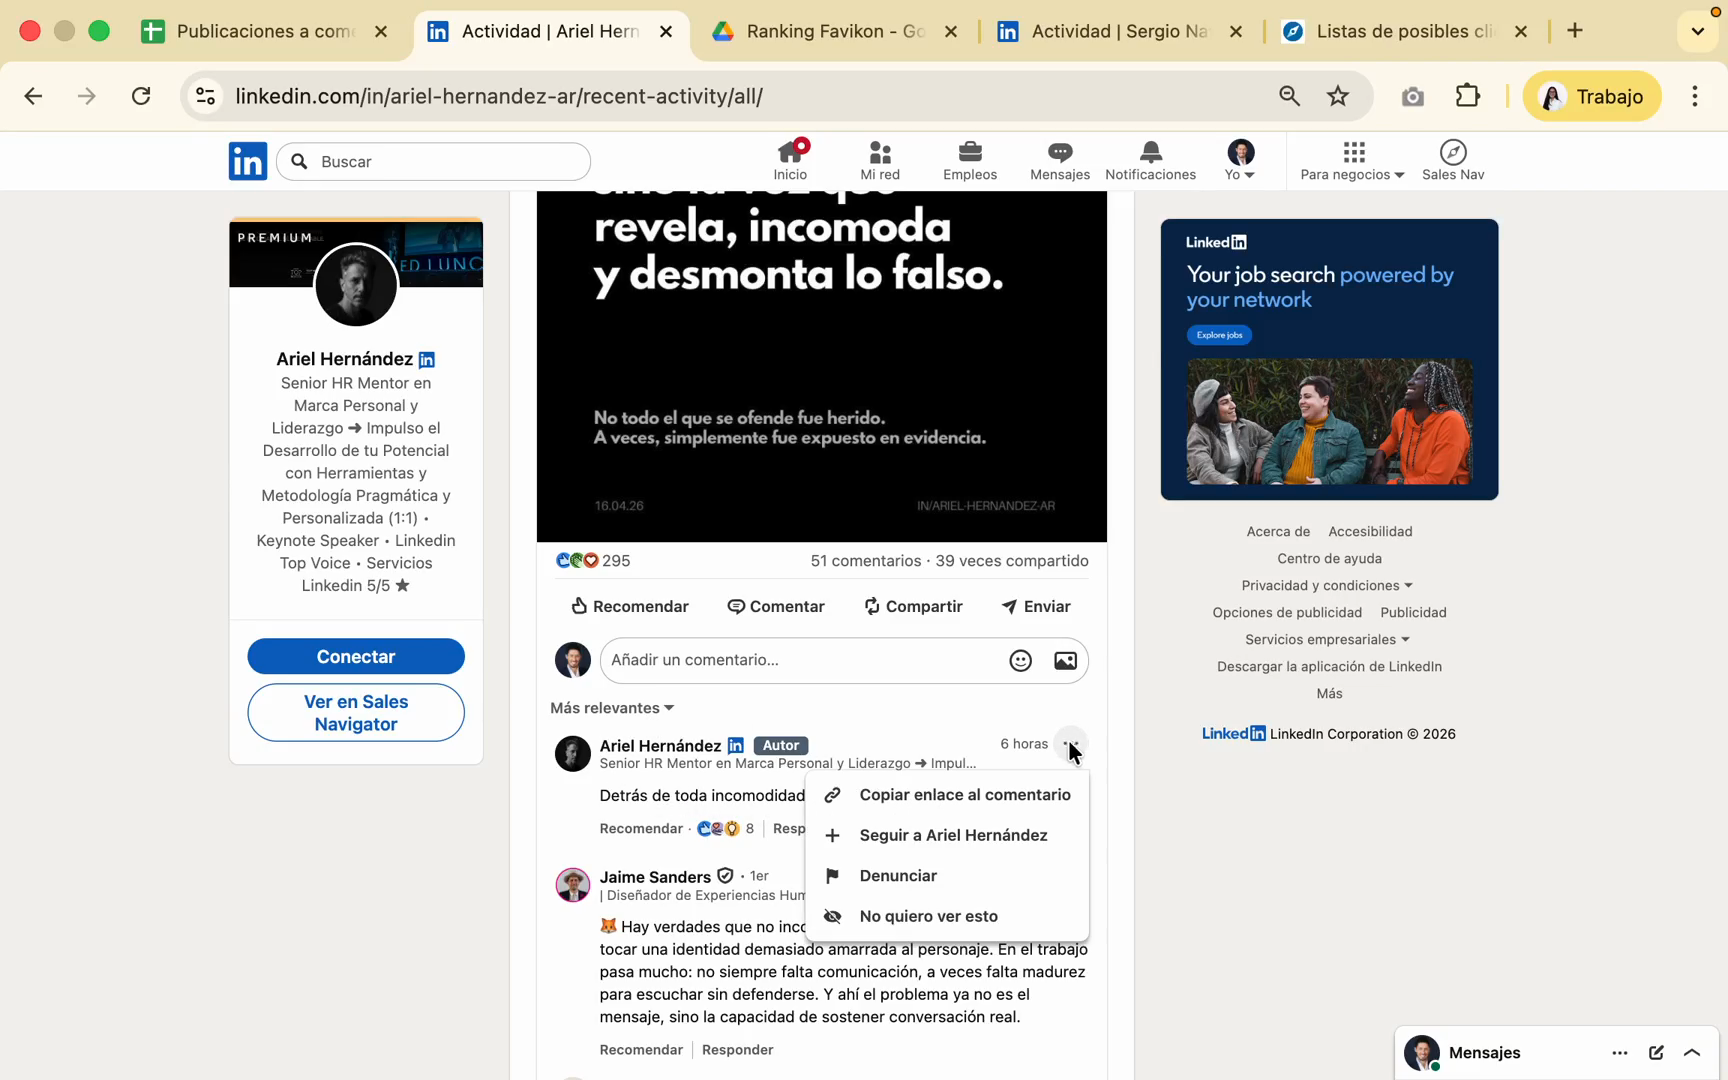Bookmark this page with the star icon
1728x1080 pixels.
(1337, 96)
